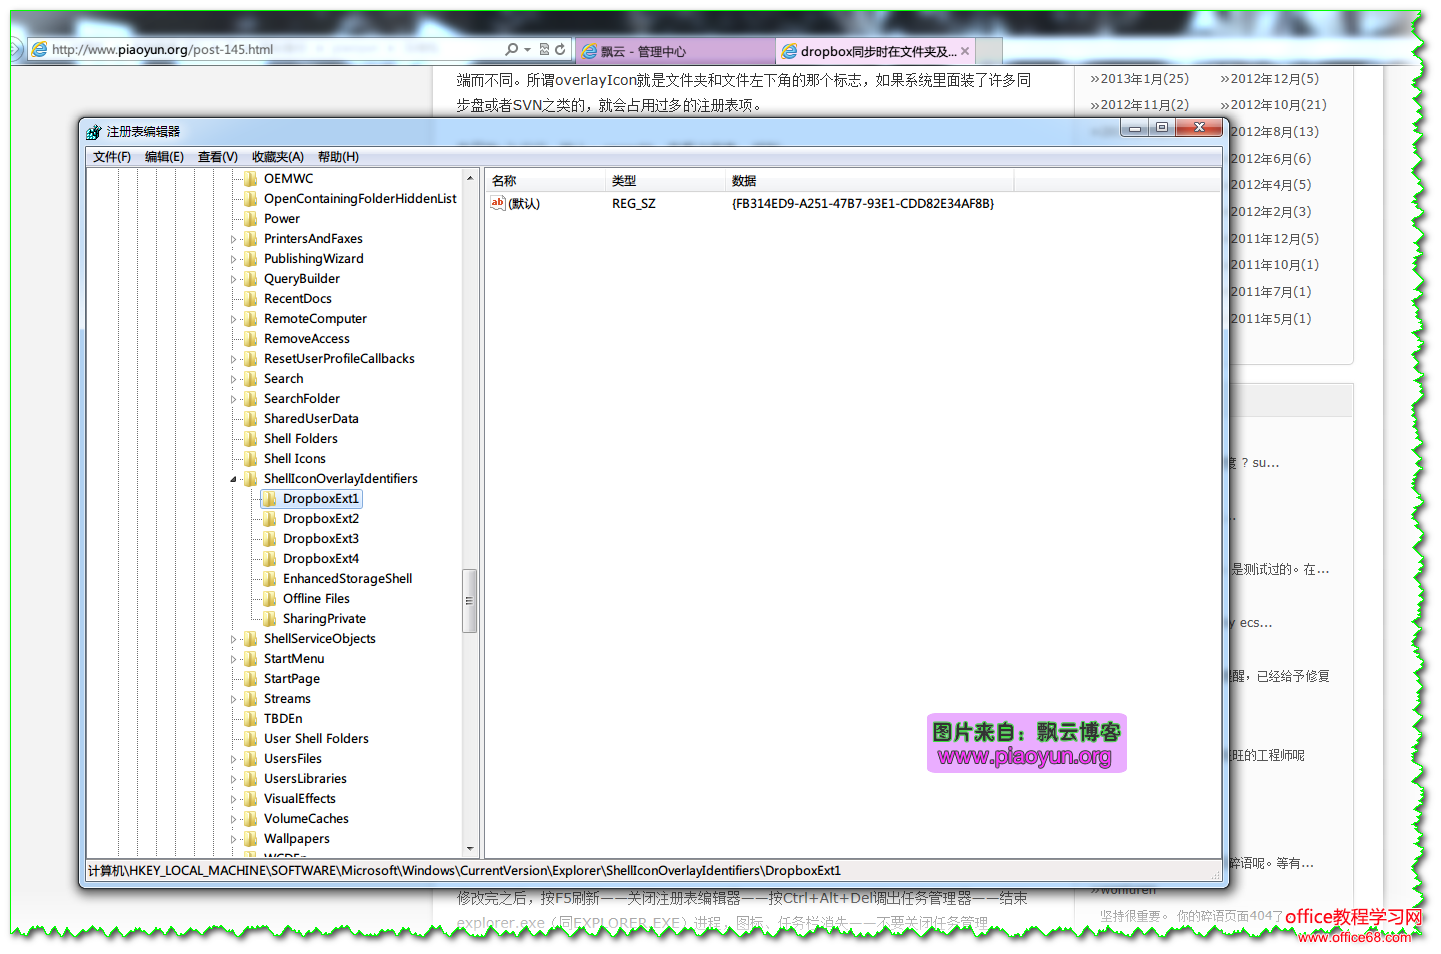Screen dimensions: 1441x954
Task: Click the magnifier search icon in address bar
Action: click(x=512, y=49)
